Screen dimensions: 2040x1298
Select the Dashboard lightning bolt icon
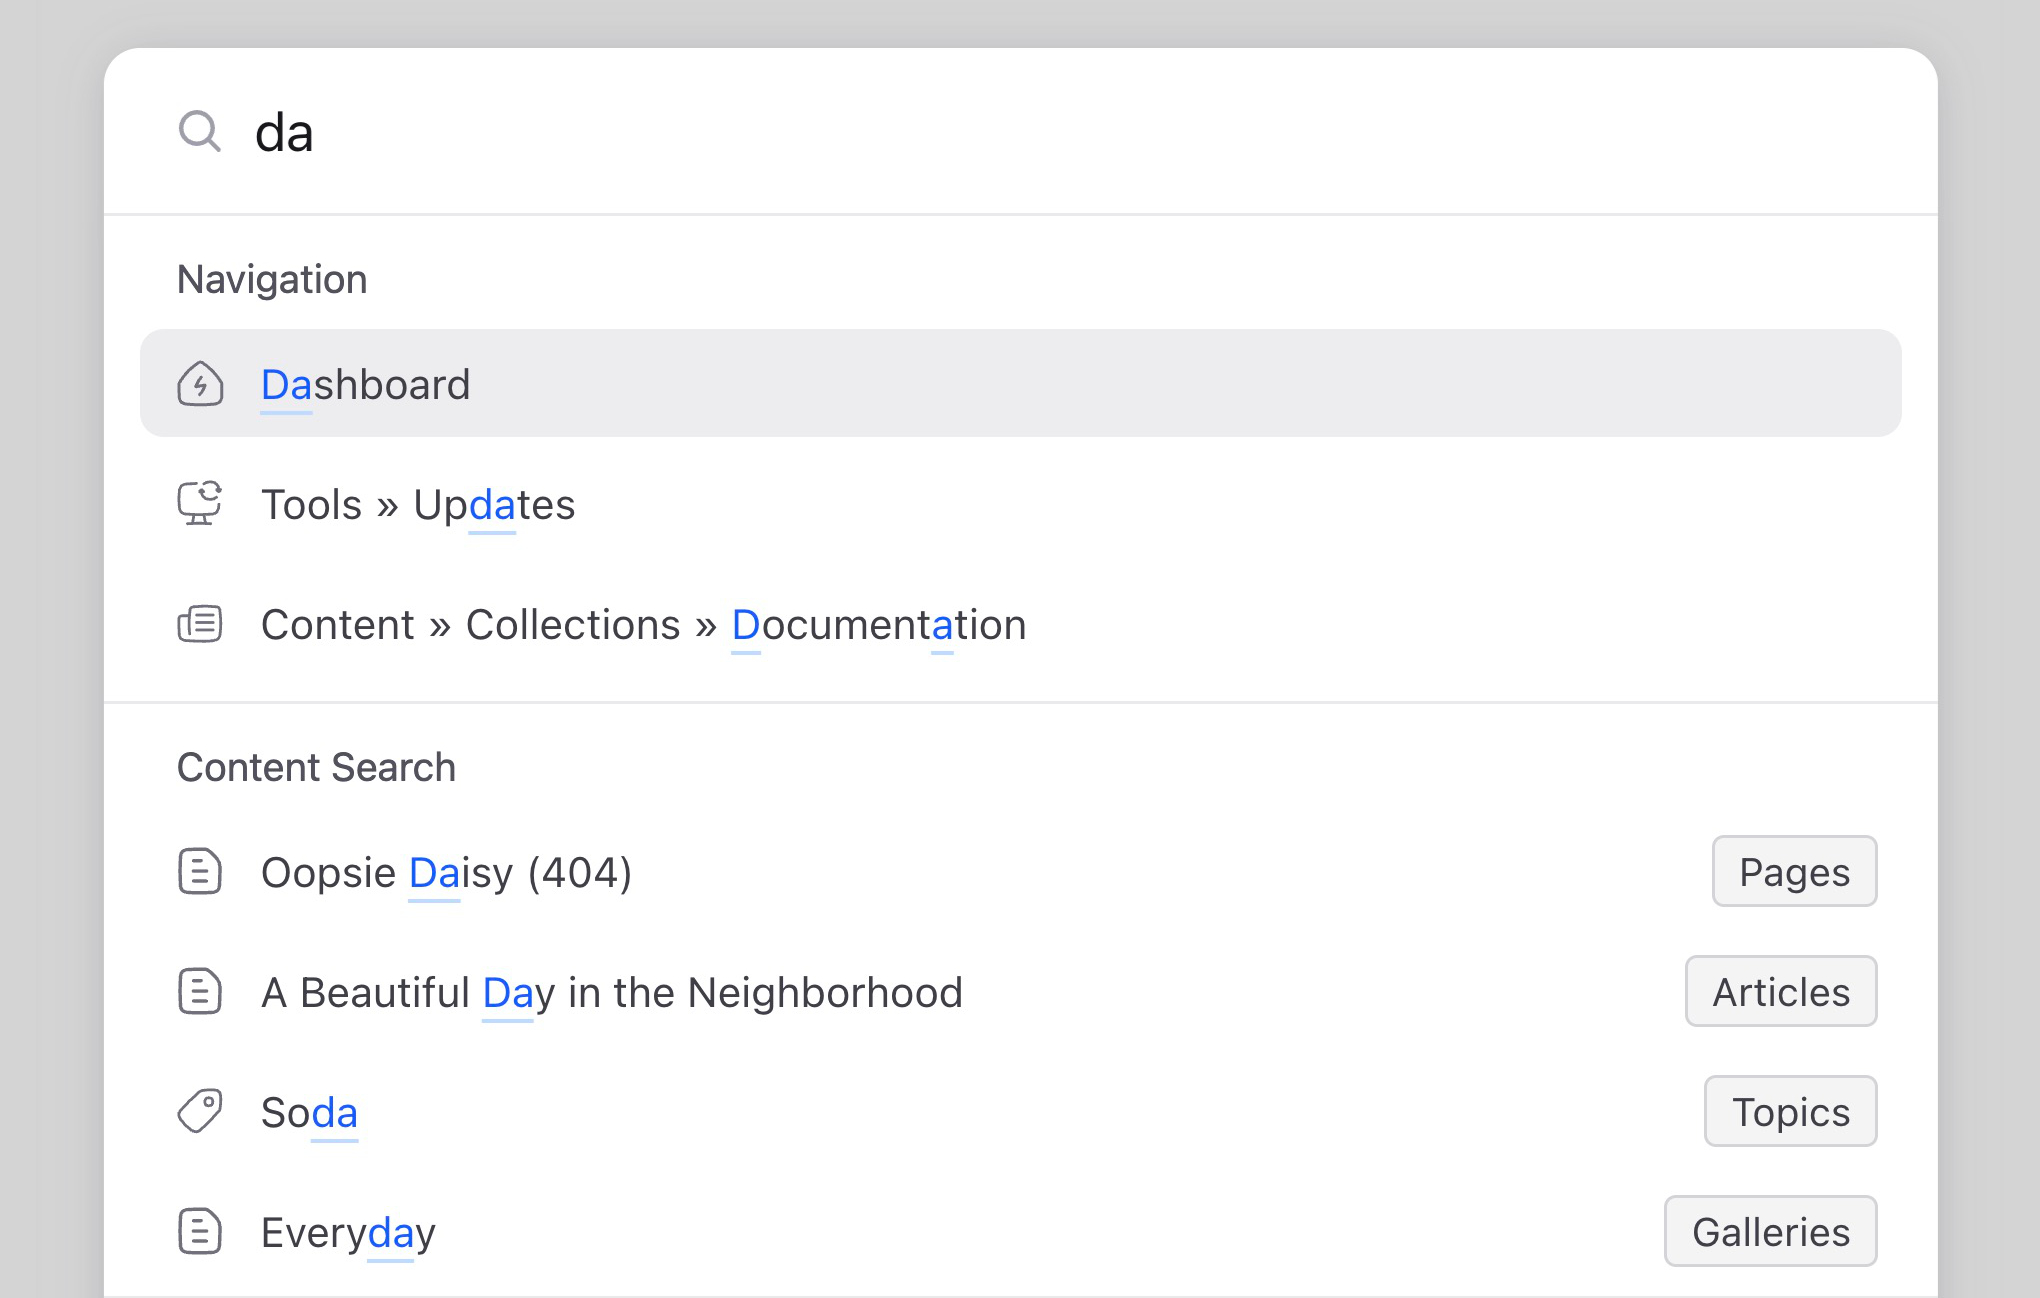click(x=199, y=384)
